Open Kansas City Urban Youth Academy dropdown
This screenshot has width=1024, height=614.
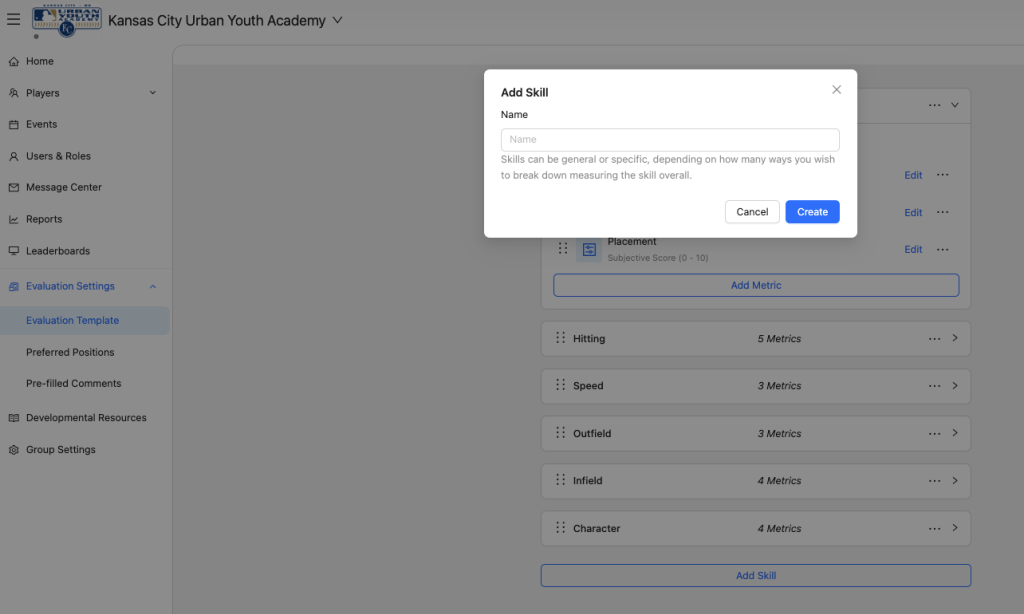point(337,20)
